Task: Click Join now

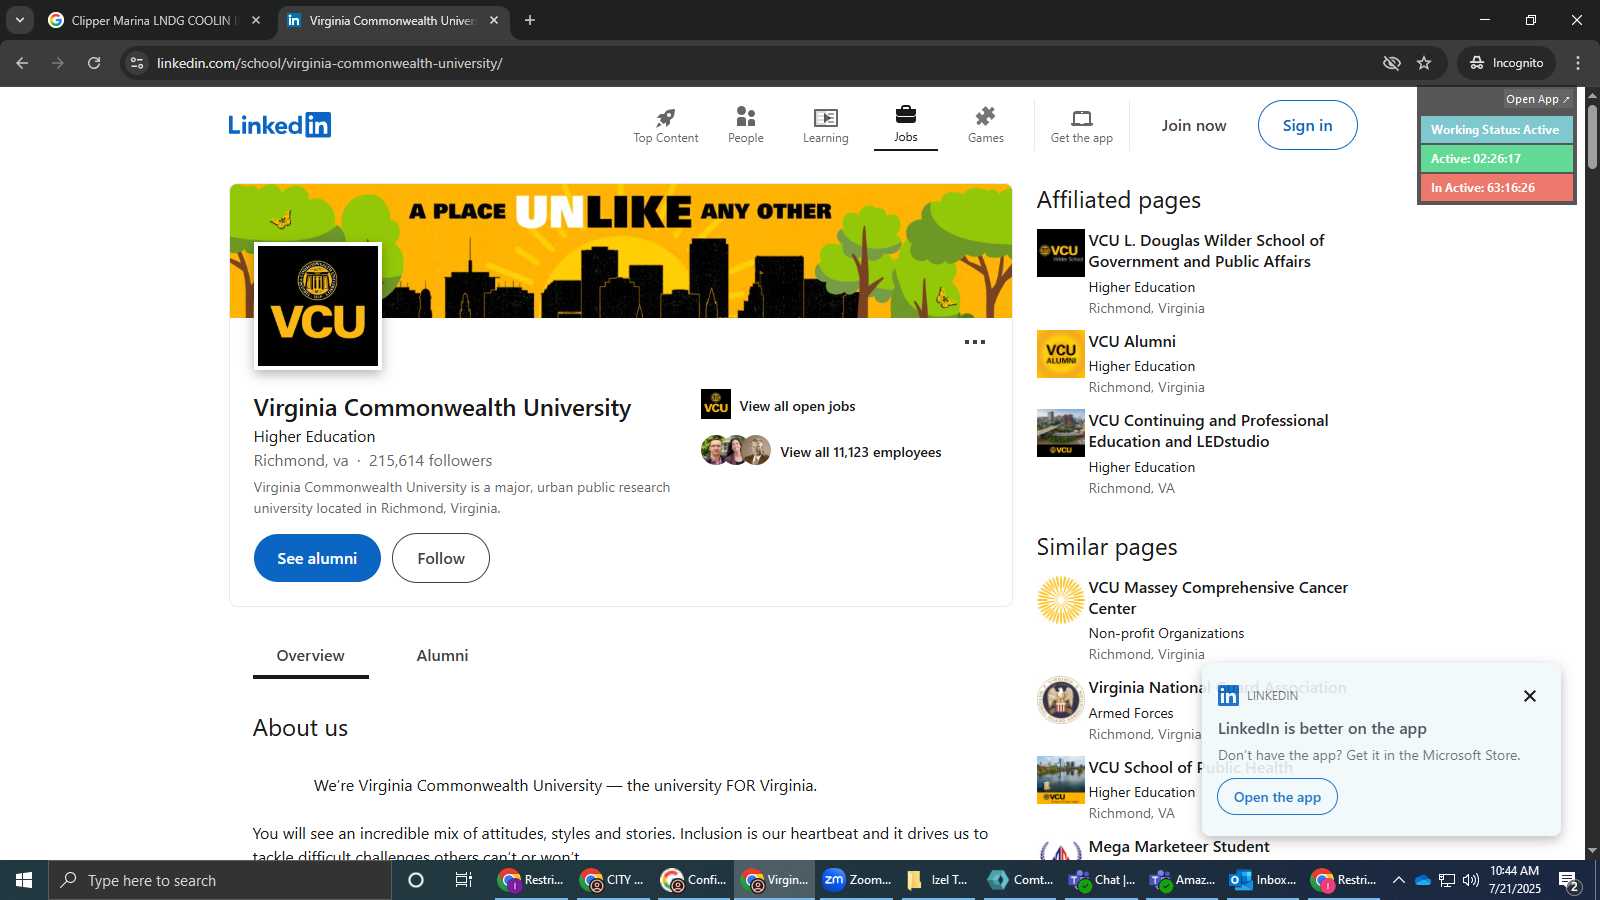Action: tap(1194, 125)
